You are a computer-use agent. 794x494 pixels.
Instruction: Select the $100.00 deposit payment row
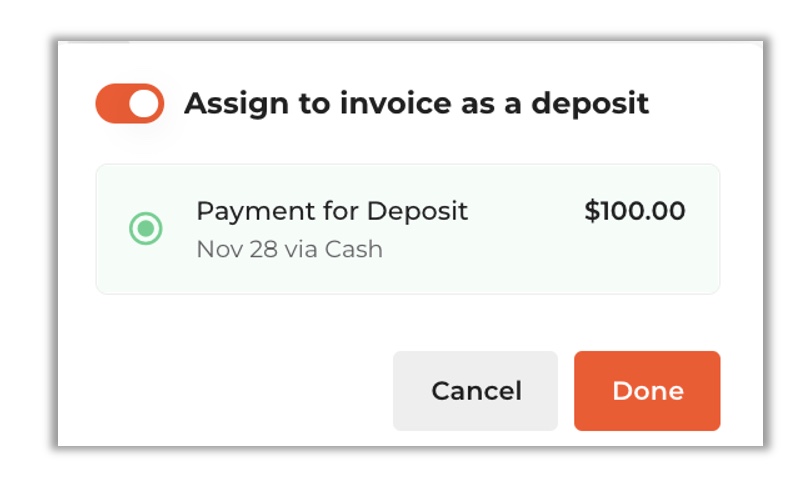coord(408,229)
